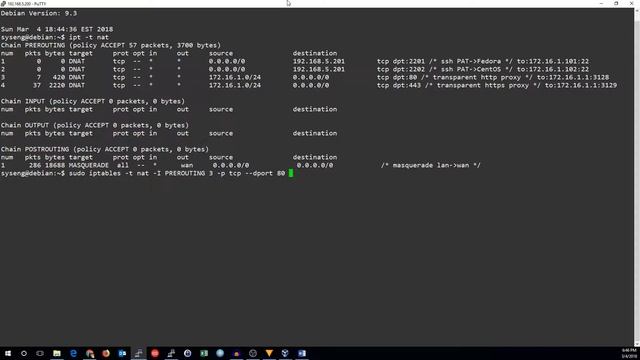Click 'tcp dpt:2201' in rule 1
The image size is (640, 360).
(x=401, y=61)
